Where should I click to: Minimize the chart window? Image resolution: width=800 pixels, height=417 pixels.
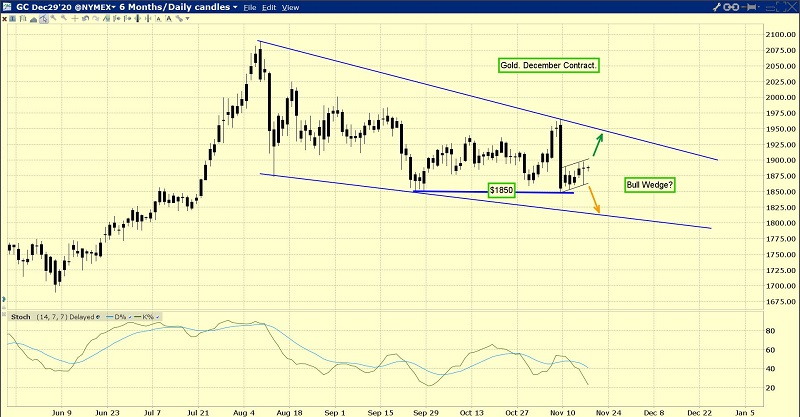770,7
